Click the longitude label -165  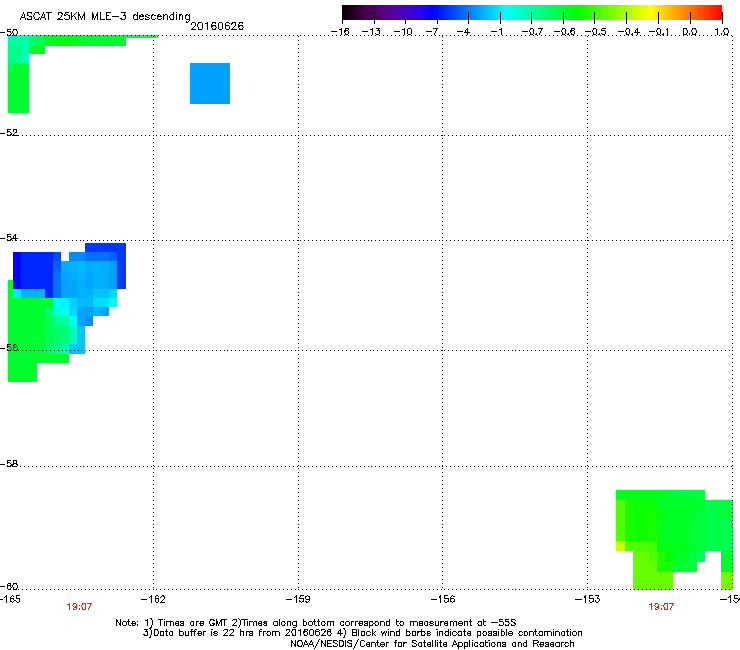10,599
